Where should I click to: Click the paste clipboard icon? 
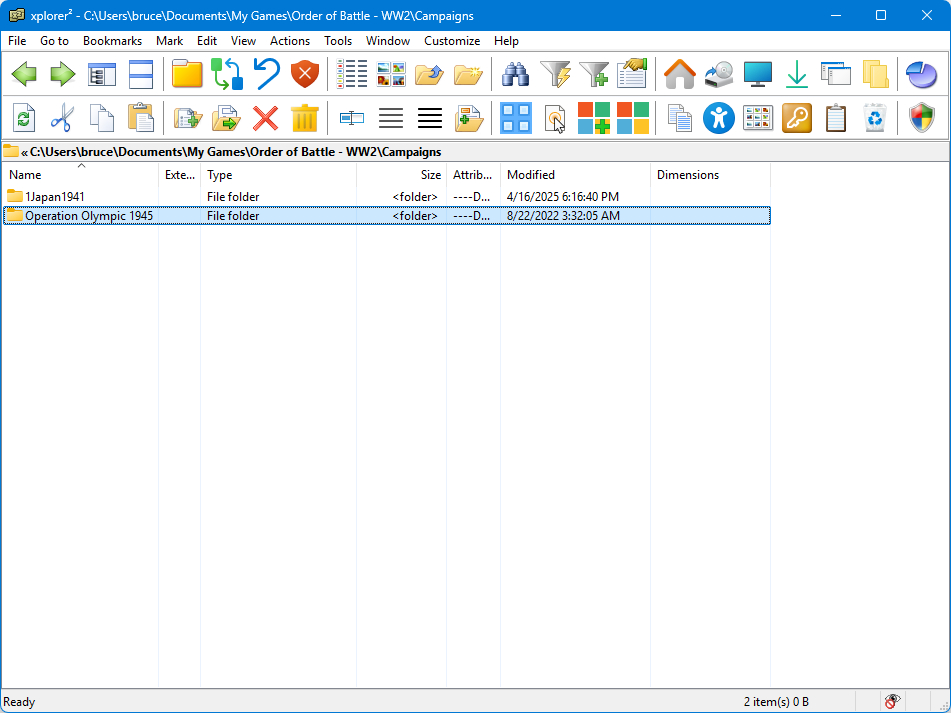click(x=141, y=118)
